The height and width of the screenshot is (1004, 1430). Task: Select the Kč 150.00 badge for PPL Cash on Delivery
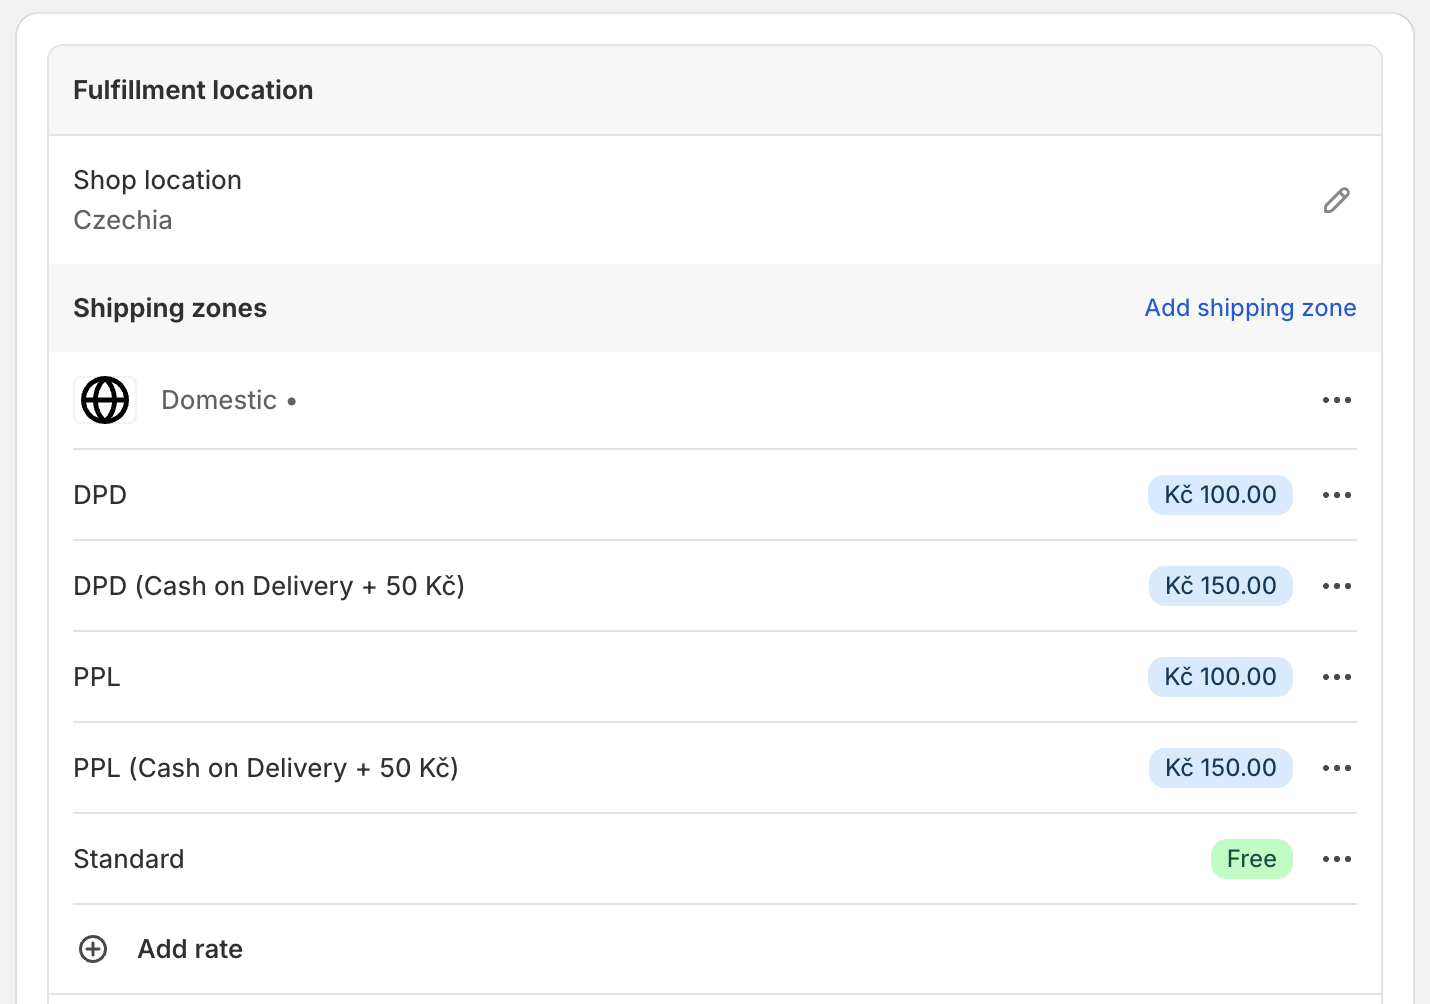tap(1220, 768)
